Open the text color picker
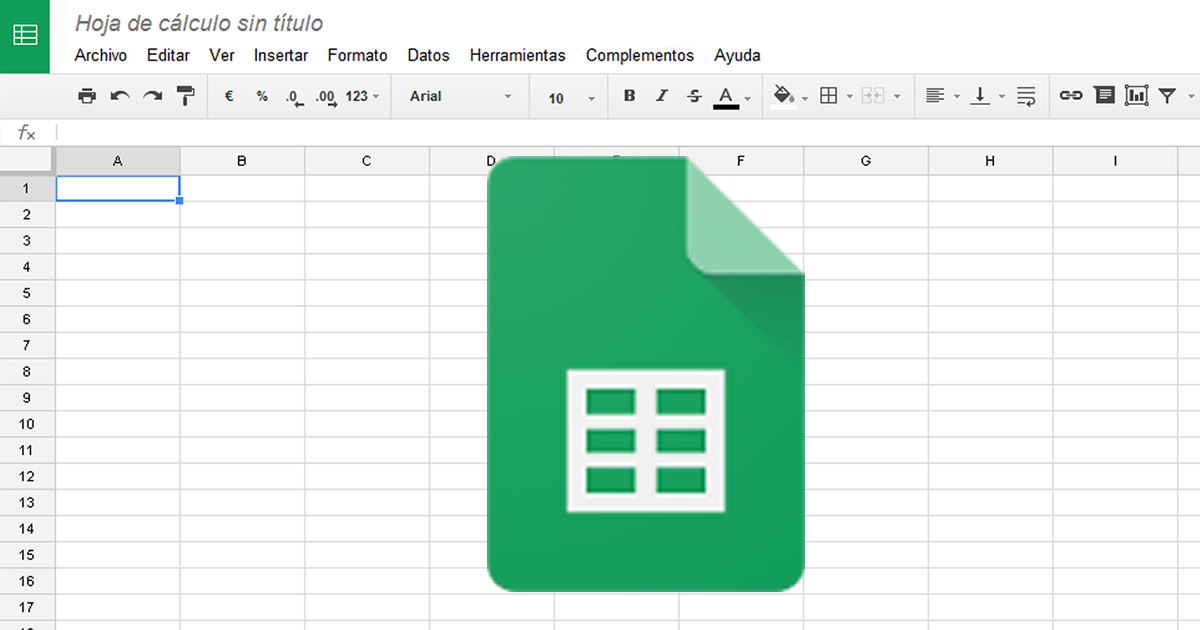The height and width of the screenshot is (630, 1200). tap(726, 96)
